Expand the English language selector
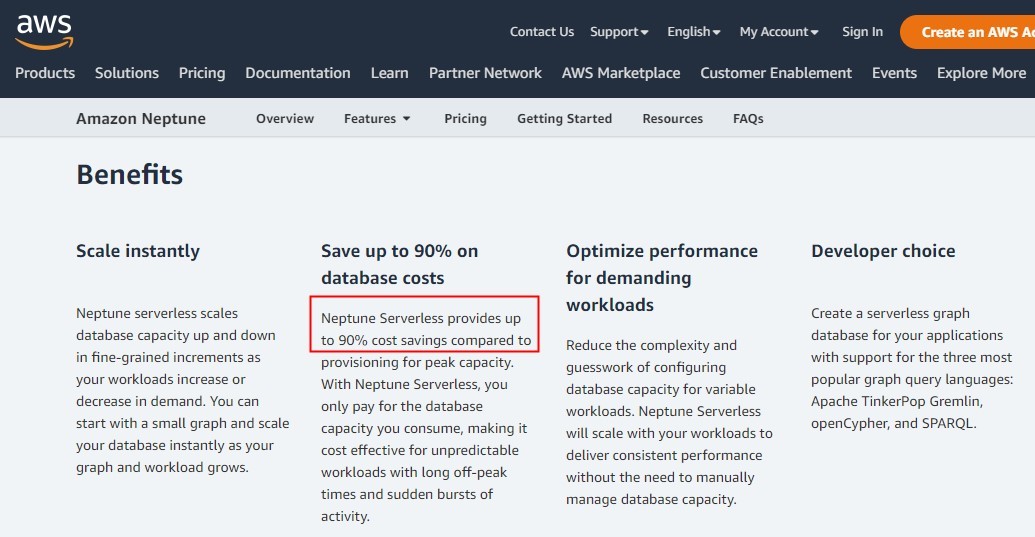 click(694, 32)
